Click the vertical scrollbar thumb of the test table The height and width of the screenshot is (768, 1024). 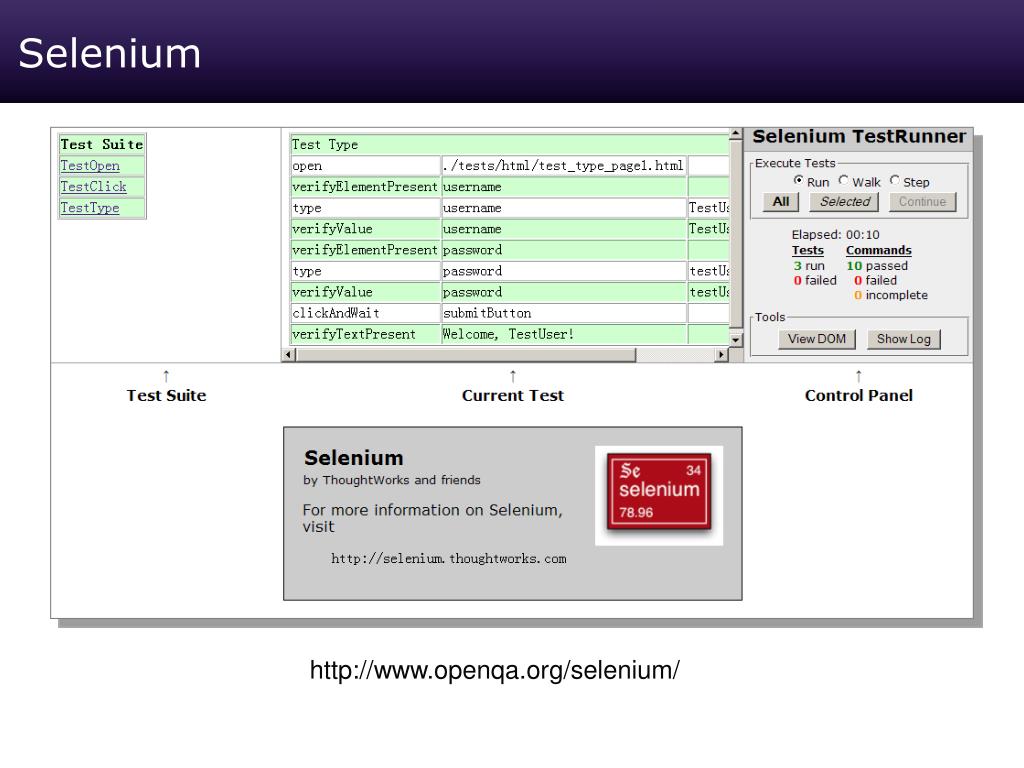coord(736,234)
